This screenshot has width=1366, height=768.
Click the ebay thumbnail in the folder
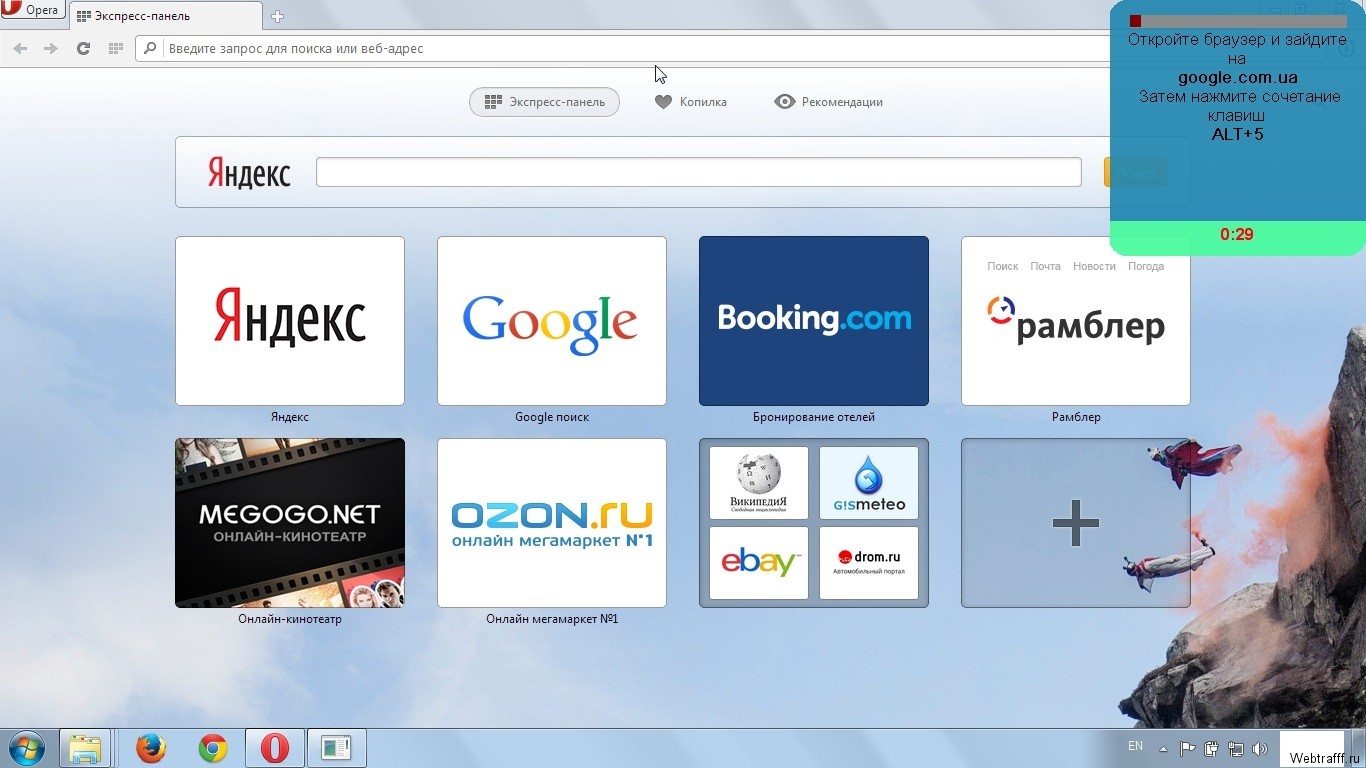pyautogui.click(x=759, y=563)
